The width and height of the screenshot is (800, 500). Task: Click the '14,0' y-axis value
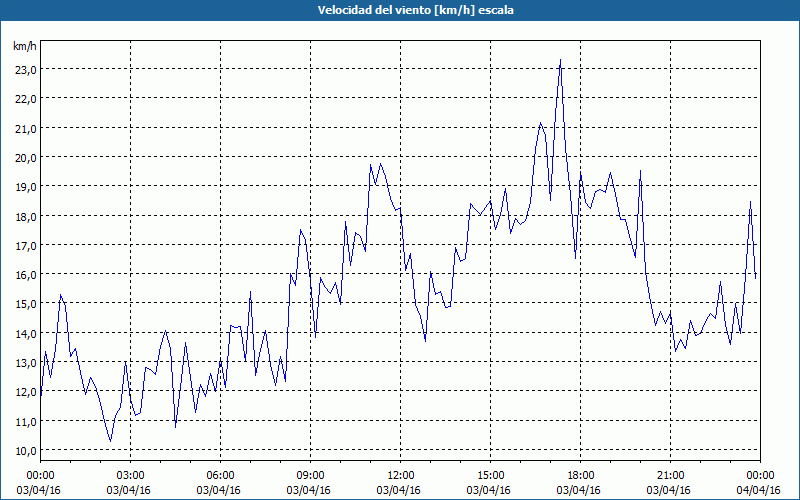click(x=26, y=334)
